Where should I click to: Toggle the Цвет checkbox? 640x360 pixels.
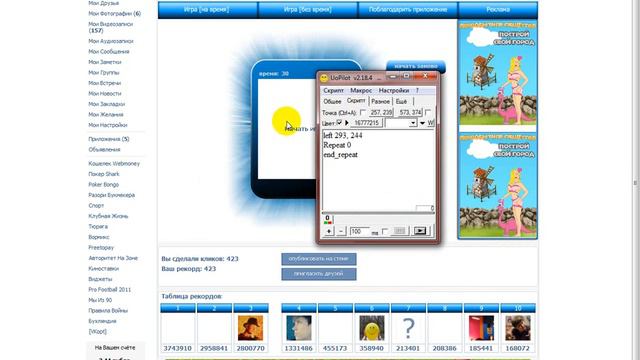pos(339,122)
